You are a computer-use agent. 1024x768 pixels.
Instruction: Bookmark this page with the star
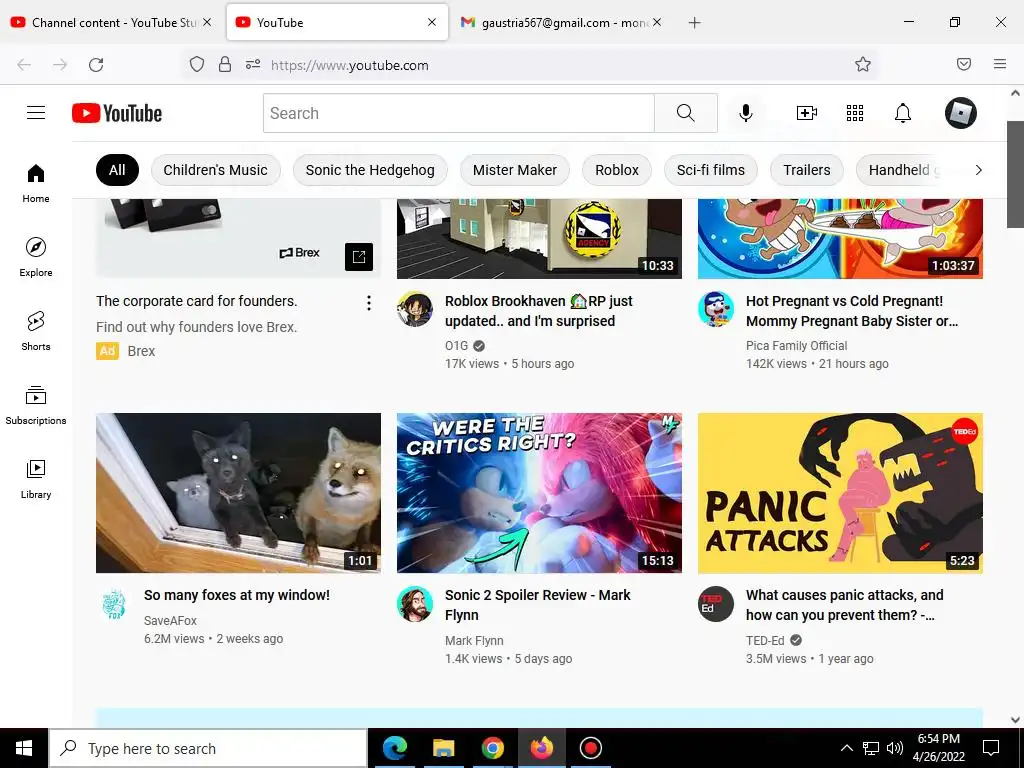point(863,64)
